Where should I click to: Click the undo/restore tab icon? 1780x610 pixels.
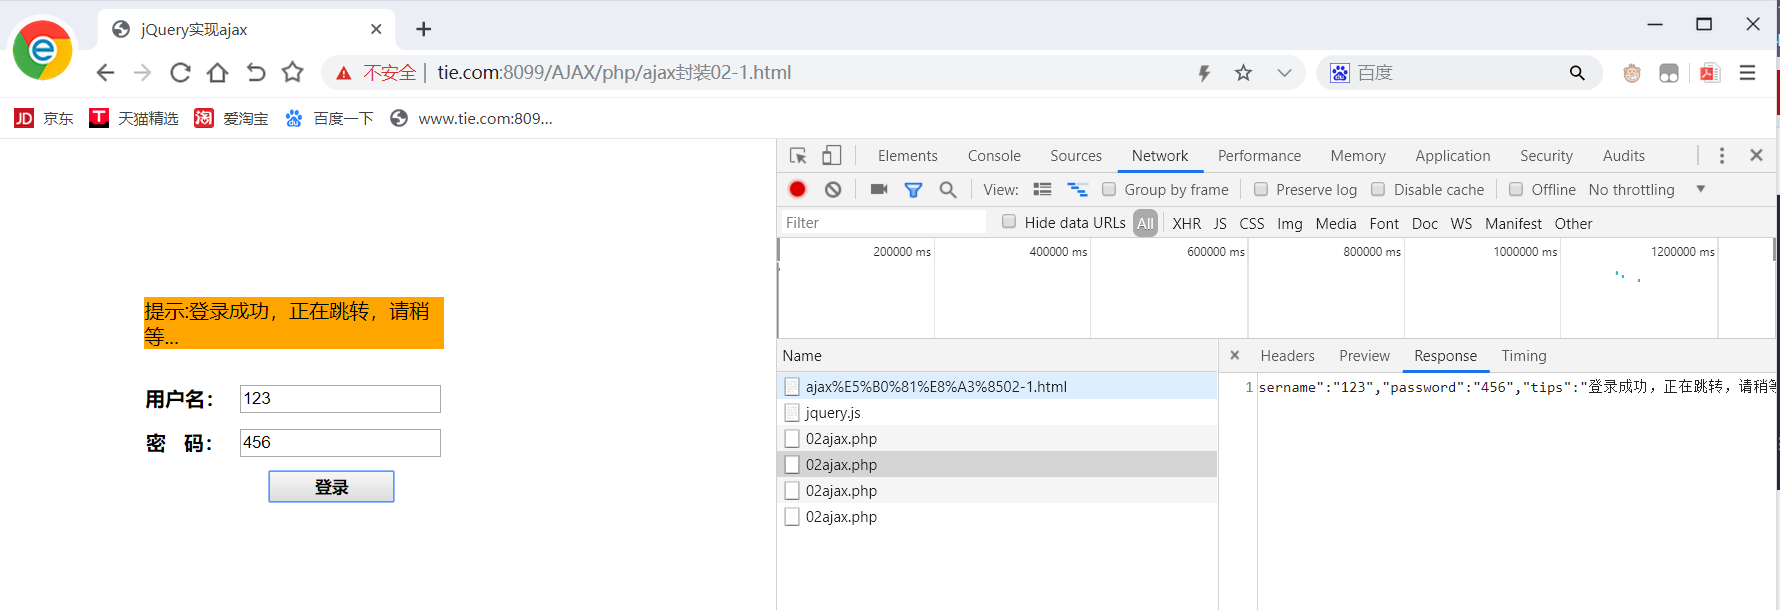(x=255, y=72)
